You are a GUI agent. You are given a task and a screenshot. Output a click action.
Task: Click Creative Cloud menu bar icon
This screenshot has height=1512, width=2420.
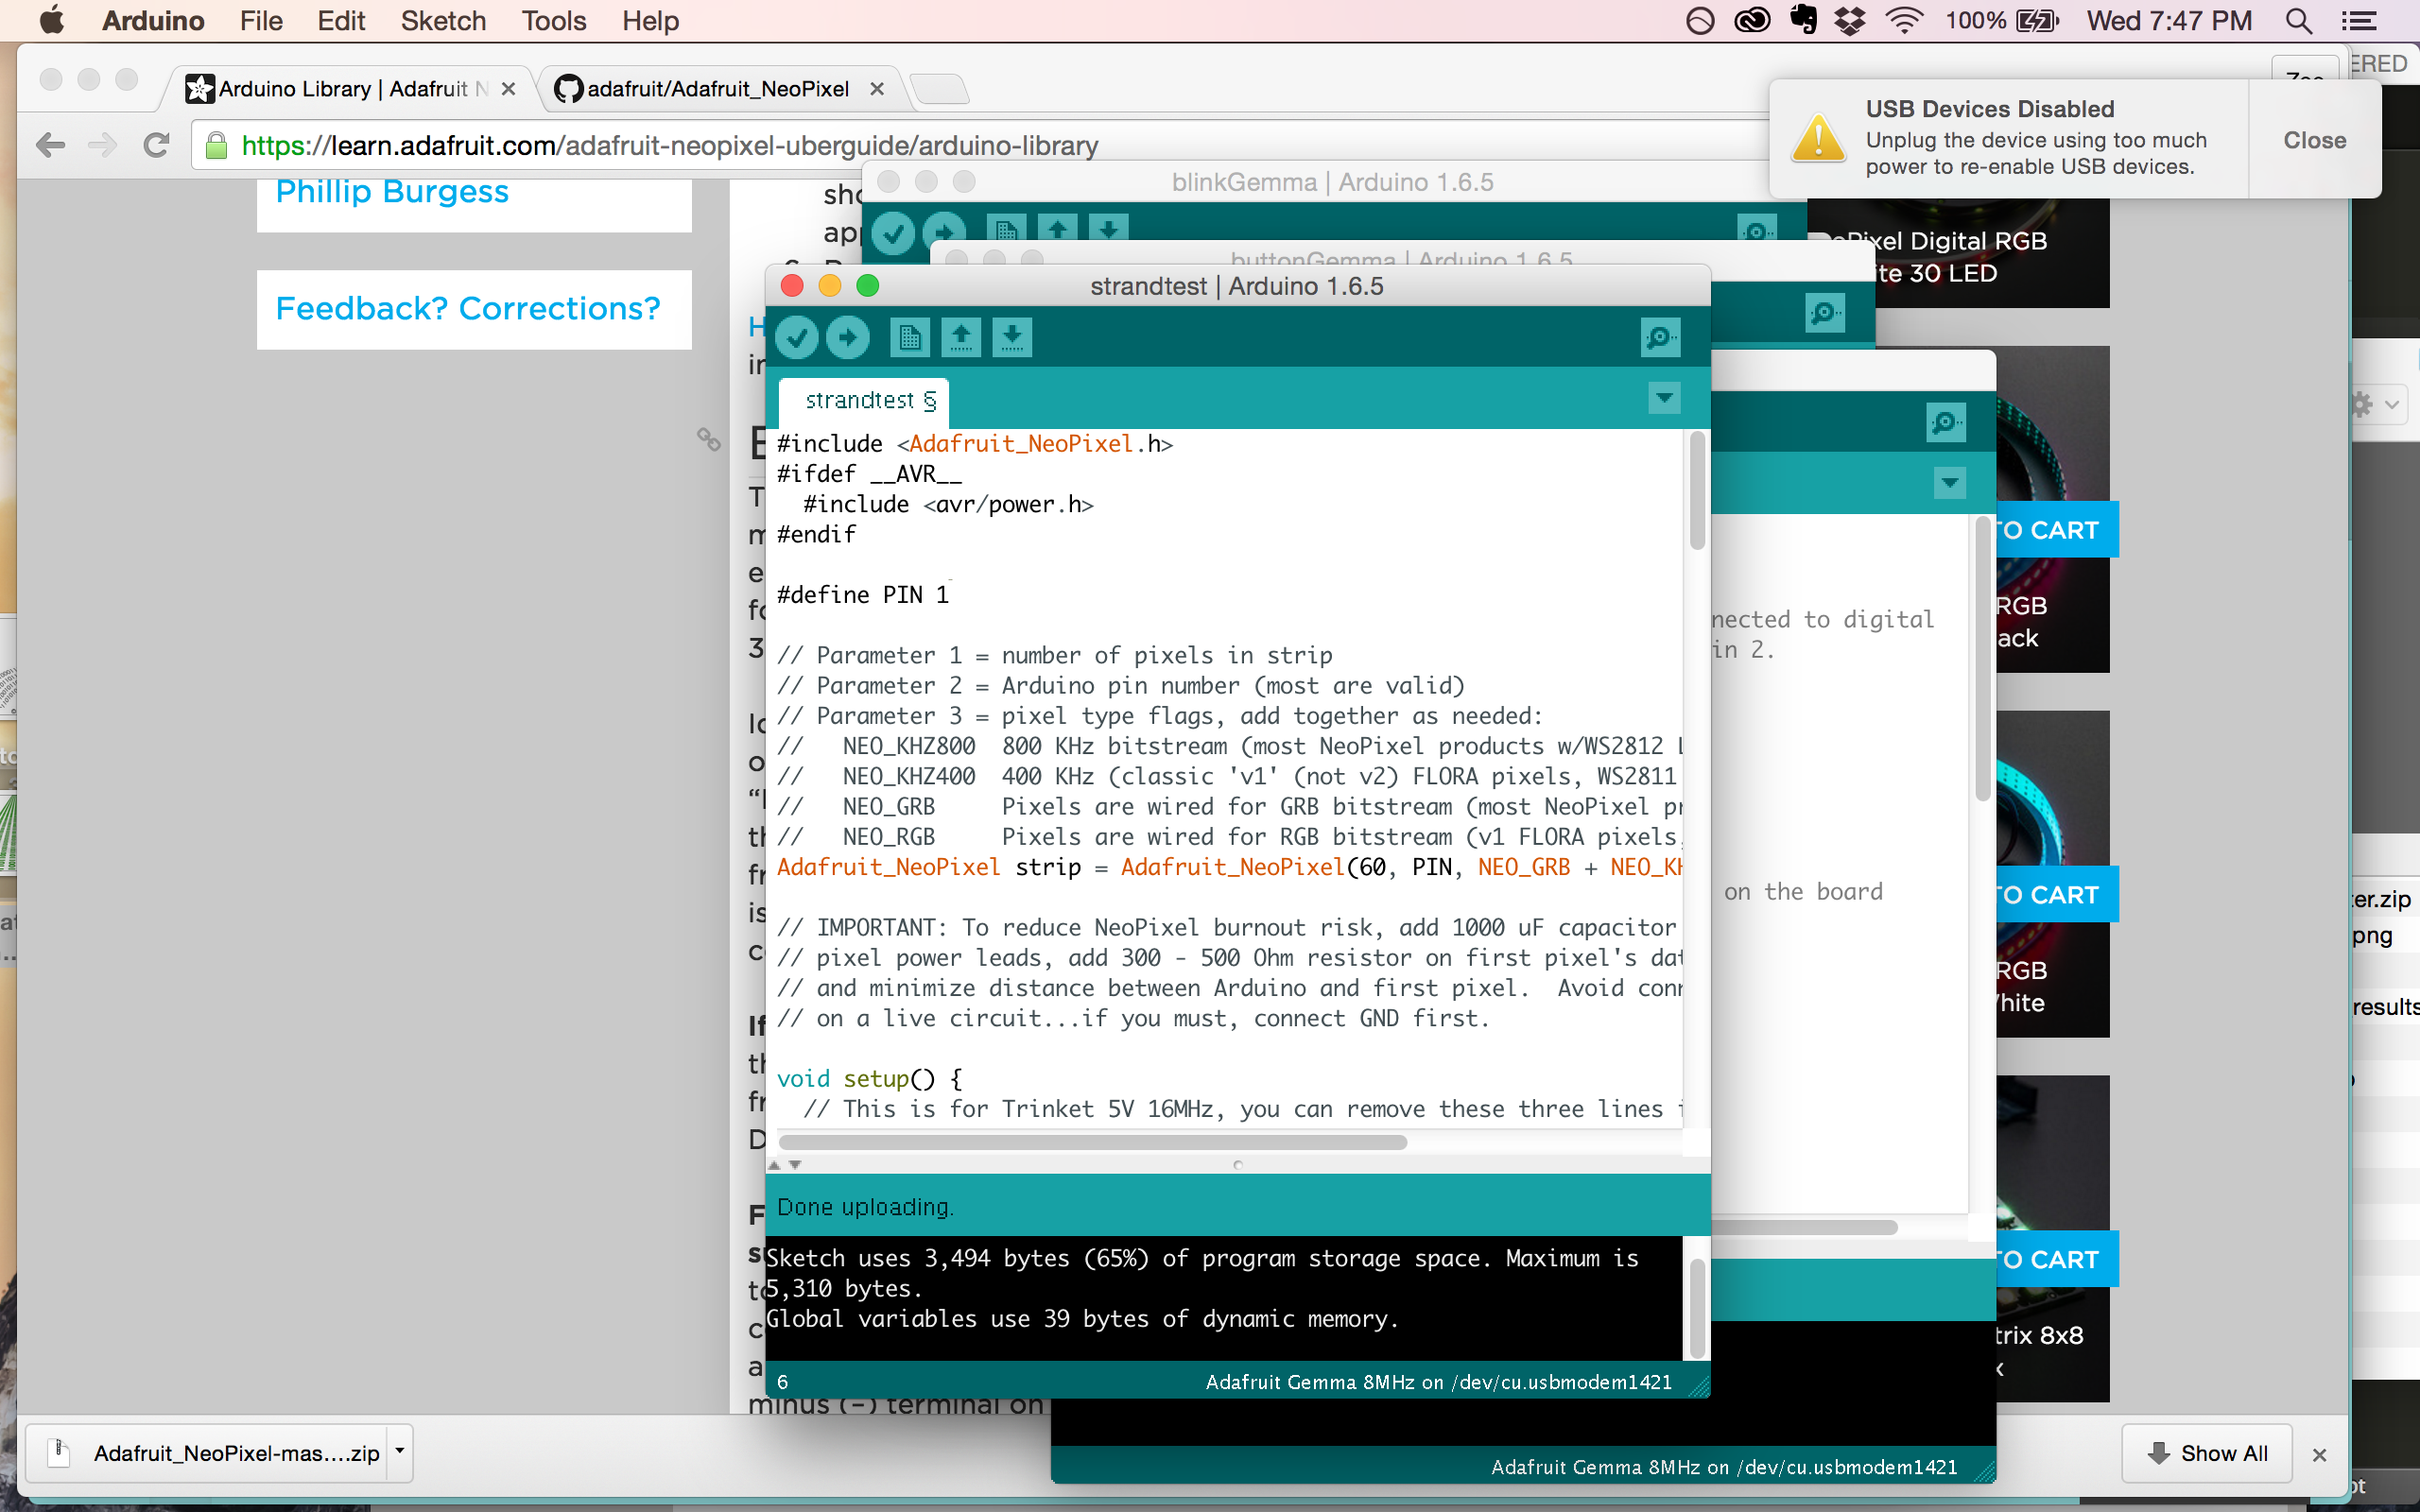point(1752,21)
